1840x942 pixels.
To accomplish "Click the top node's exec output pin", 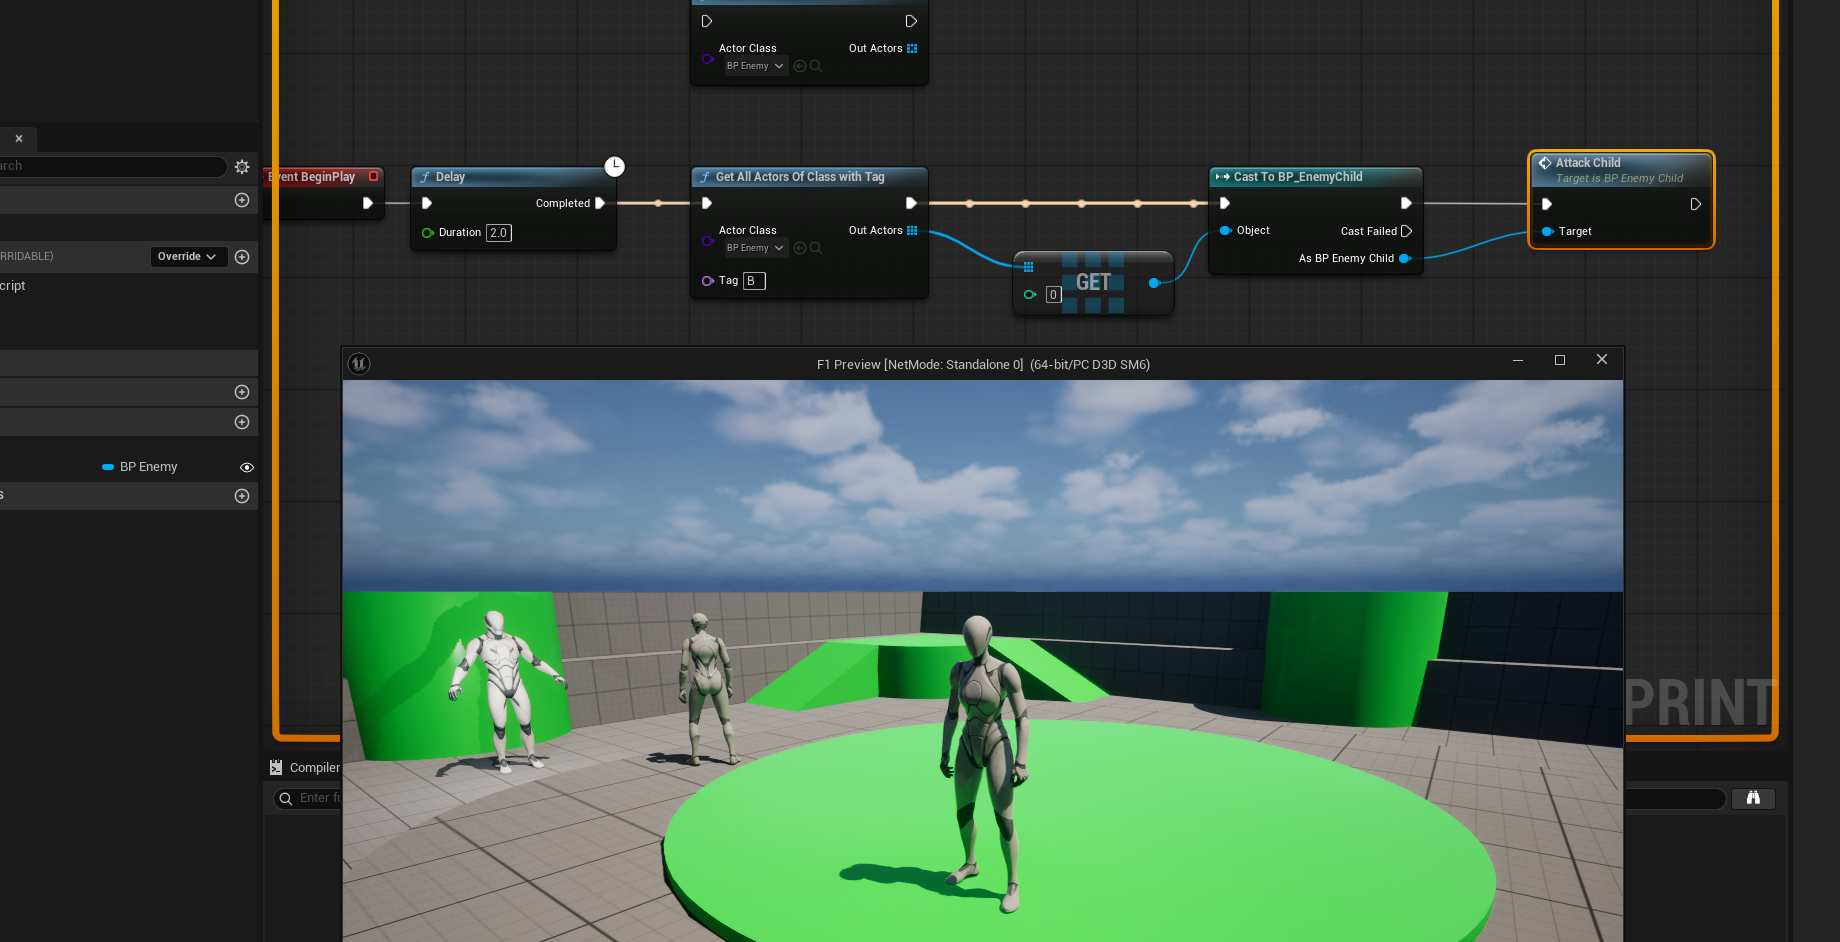I will tap(911, 21).
